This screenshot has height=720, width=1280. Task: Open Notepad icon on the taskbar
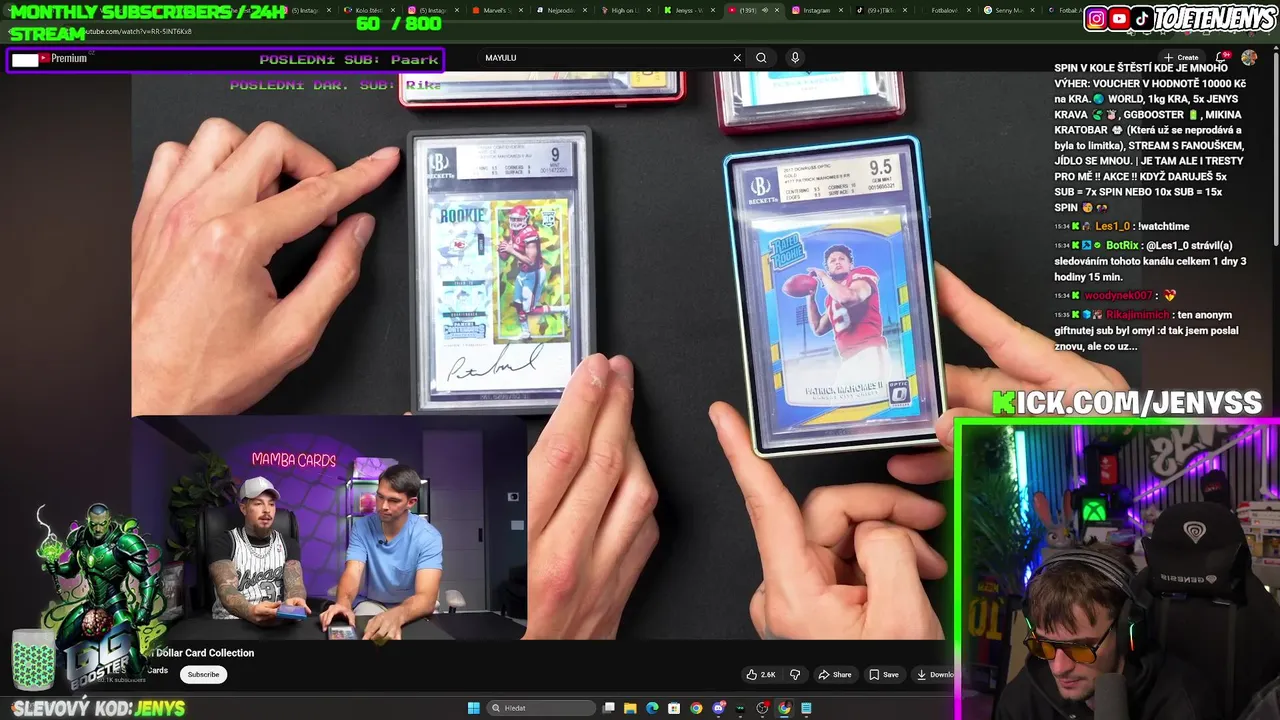(806, 708)
